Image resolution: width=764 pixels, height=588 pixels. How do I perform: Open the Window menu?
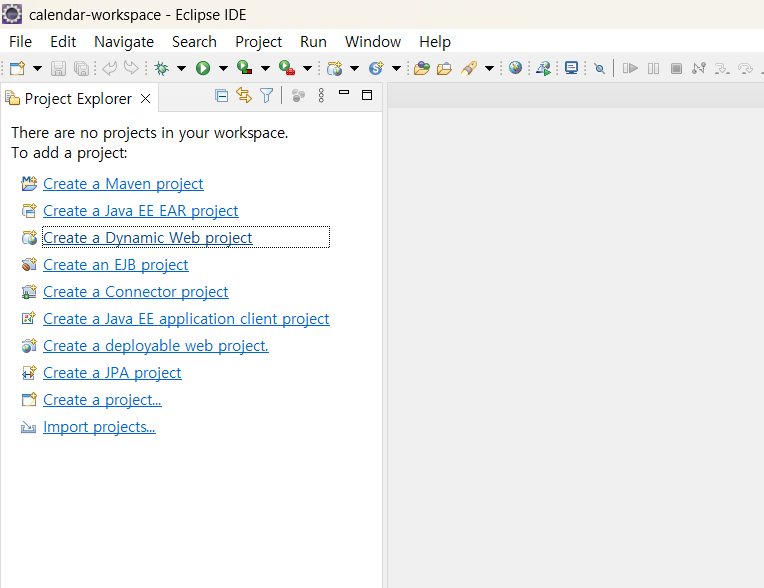click(373, 42)
